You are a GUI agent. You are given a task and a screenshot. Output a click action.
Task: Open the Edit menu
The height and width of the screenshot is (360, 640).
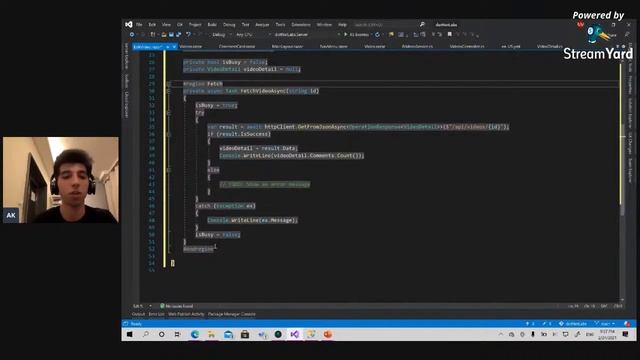tap(152, 24)
